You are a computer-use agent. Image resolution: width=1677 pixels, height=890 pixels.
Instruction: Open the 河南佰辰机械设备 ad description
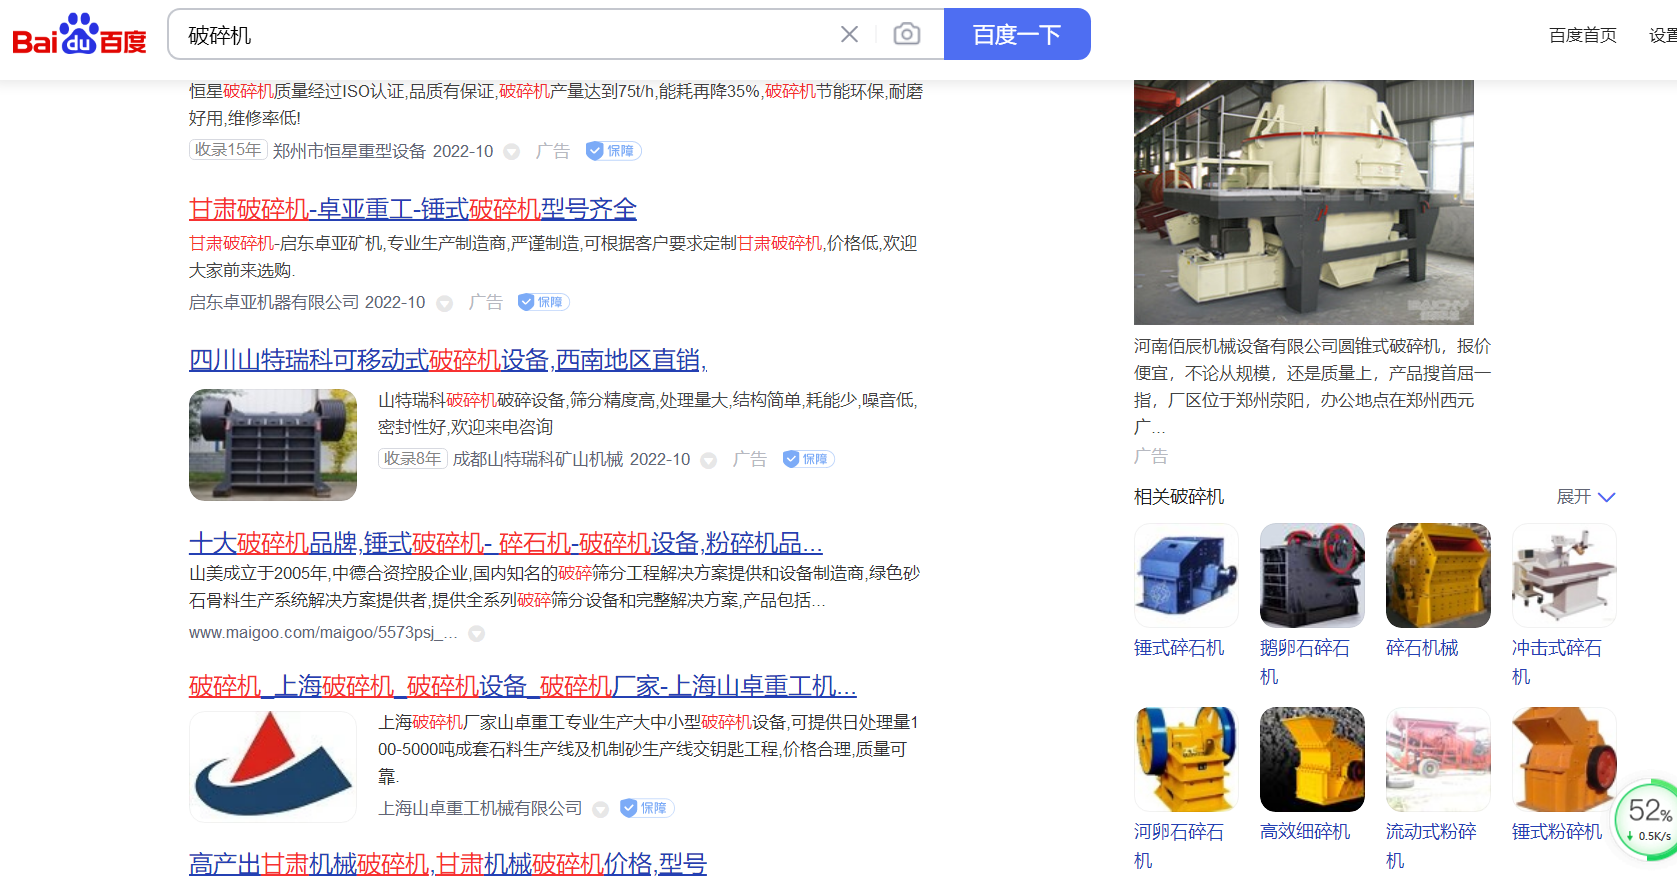click(x=1313, y=386)
